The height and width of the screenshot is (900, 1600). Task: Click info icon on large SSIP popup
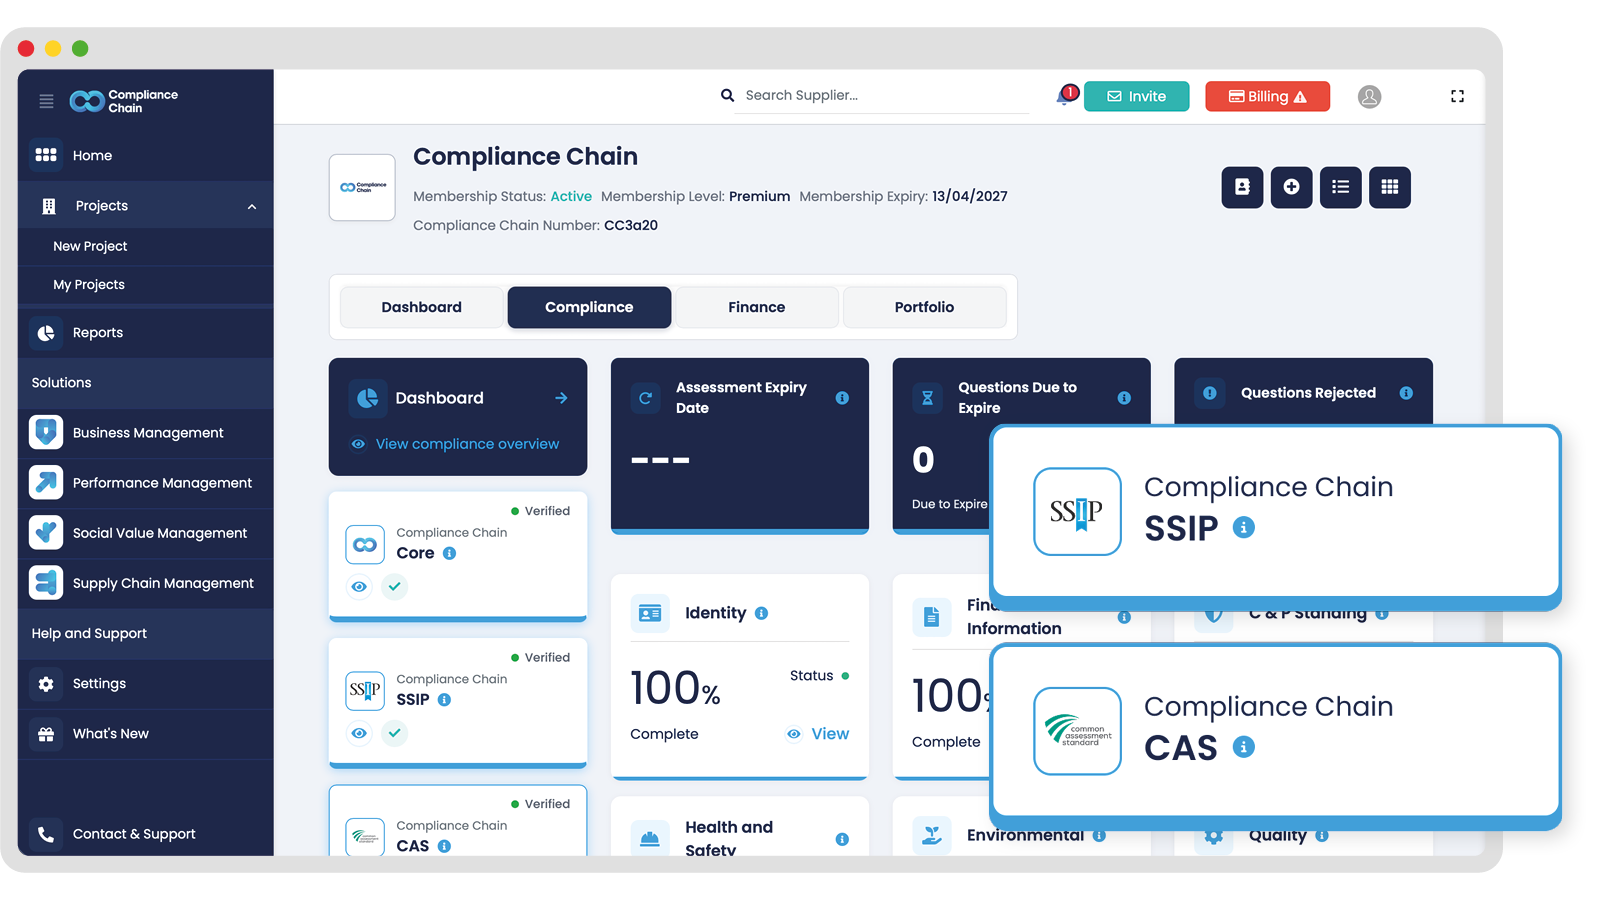[x=1243, y=527]
